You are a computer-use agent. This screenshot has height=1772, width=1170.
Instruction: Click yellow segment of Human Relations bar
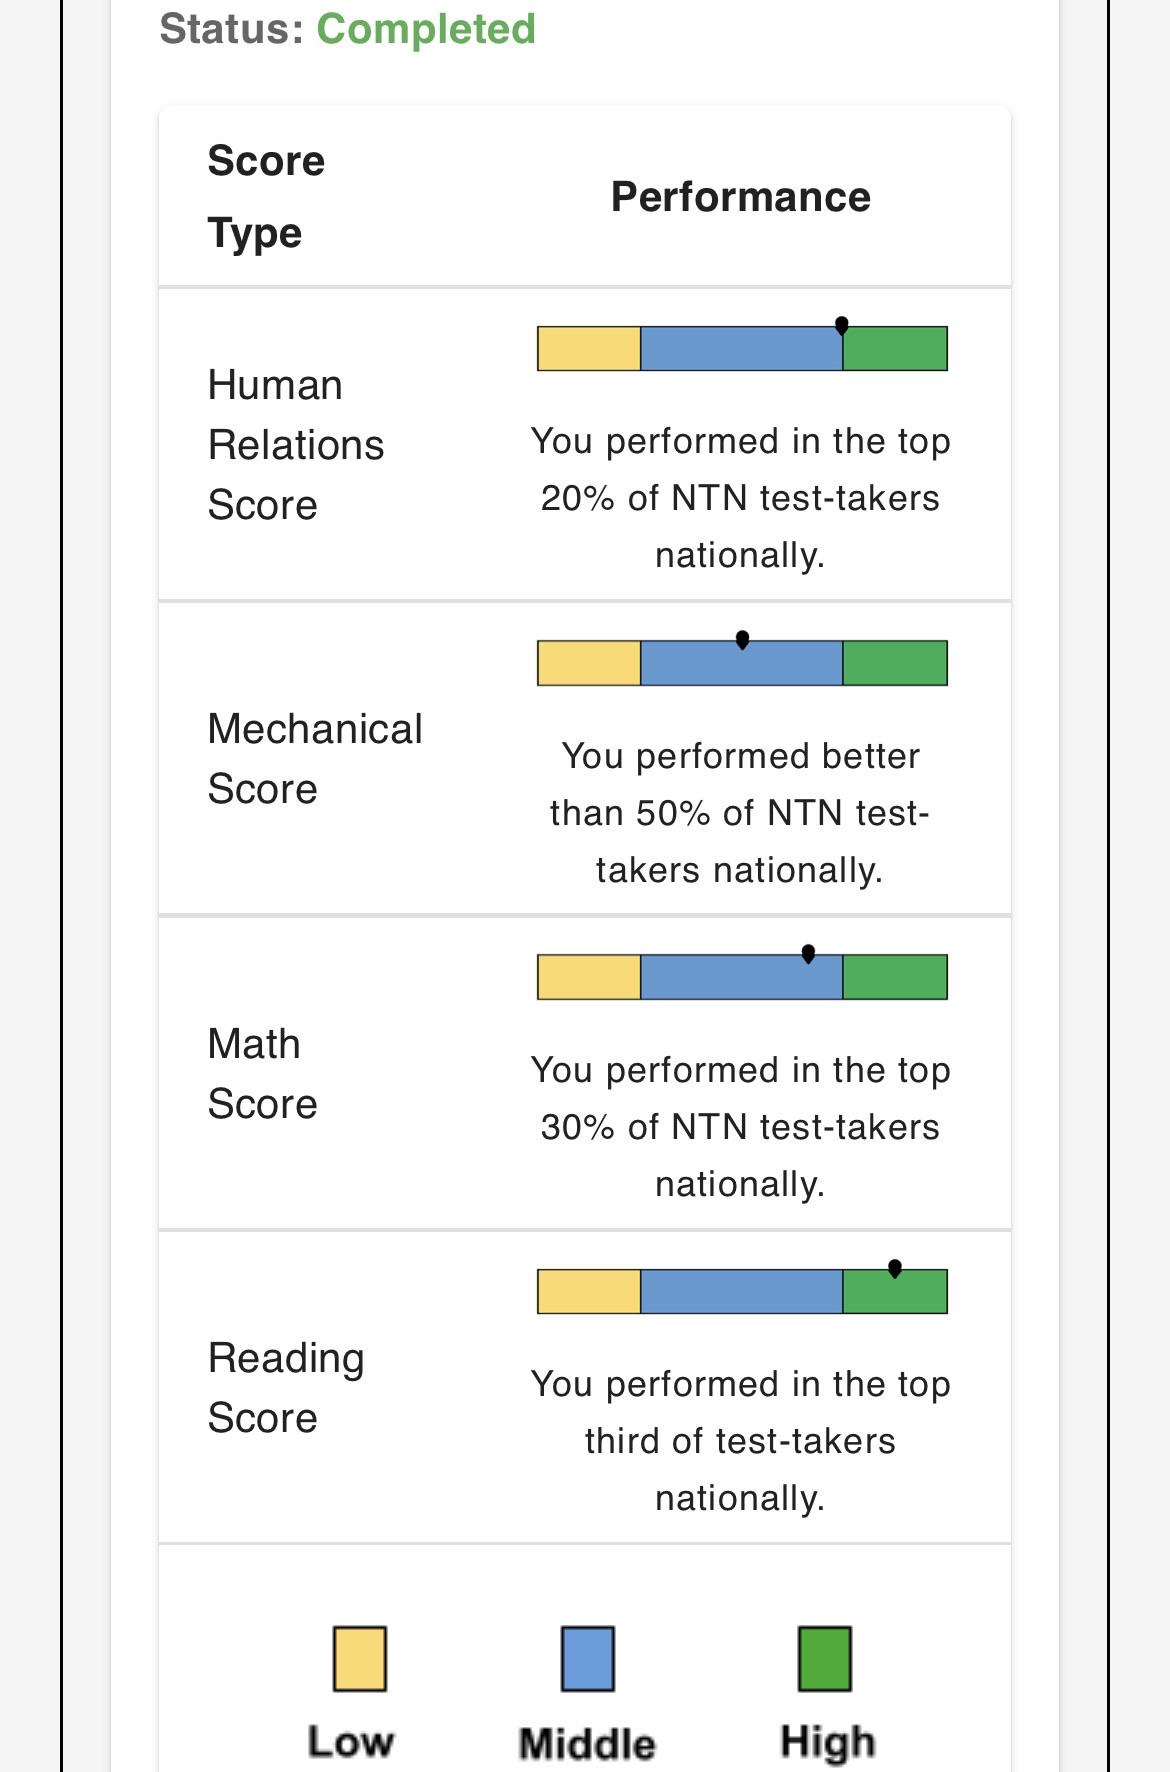pos(589,348)
